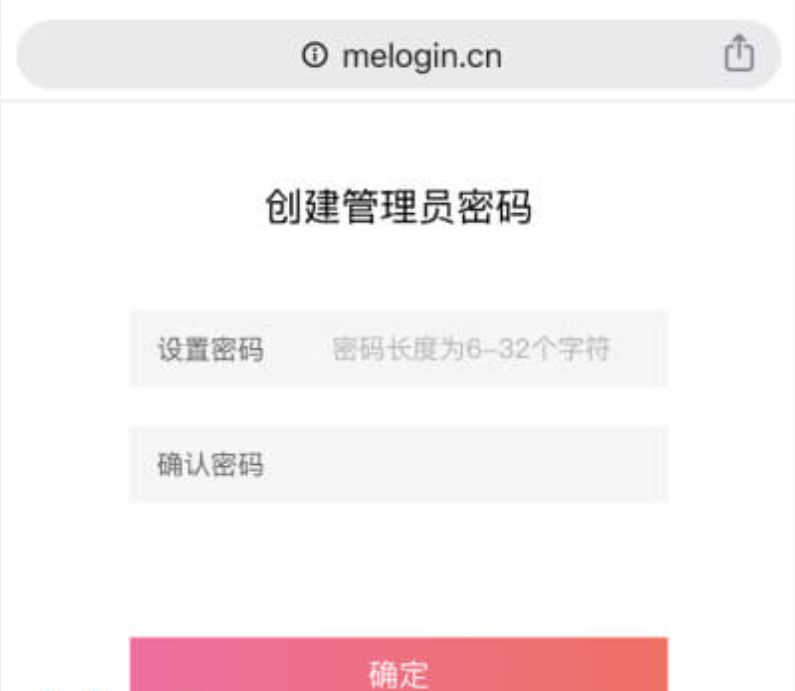Screen dimensions: 795x691
Task: Focus the 设置密码 password field
Action: pos(399,349)
